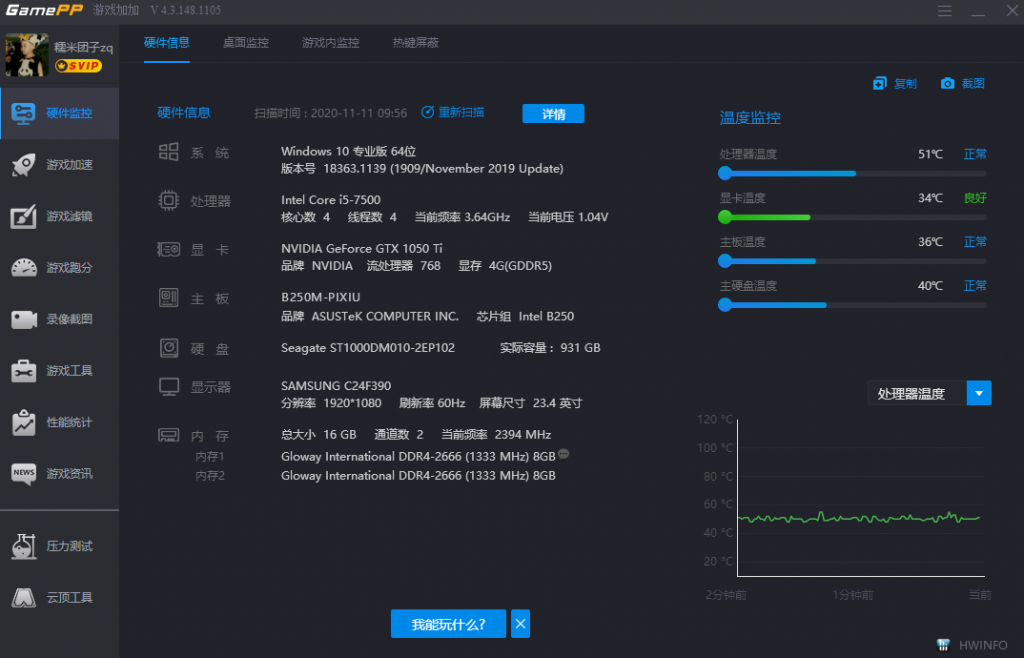The height and width of the screenshot is (658, 1024).
Task: Click the 内存2 Gloway DDR4-2666 row
Action: [418, 476]
